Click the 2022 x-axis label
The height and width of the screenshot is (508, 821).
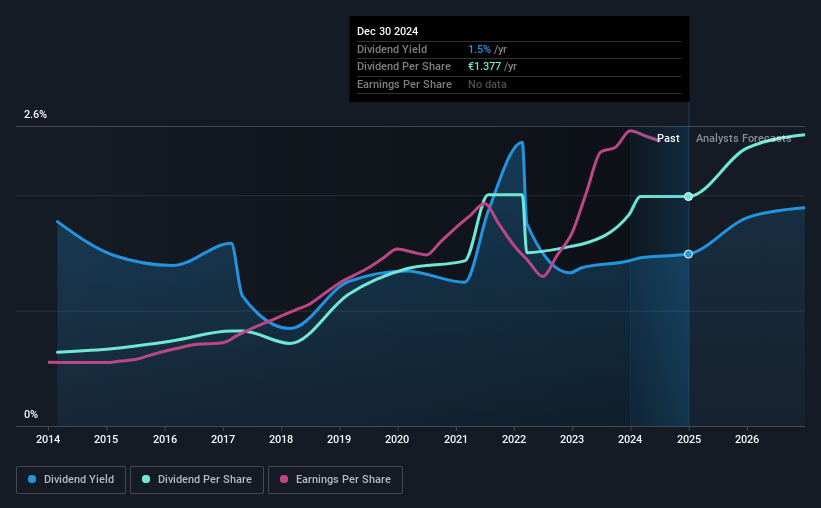pos(514,439)
